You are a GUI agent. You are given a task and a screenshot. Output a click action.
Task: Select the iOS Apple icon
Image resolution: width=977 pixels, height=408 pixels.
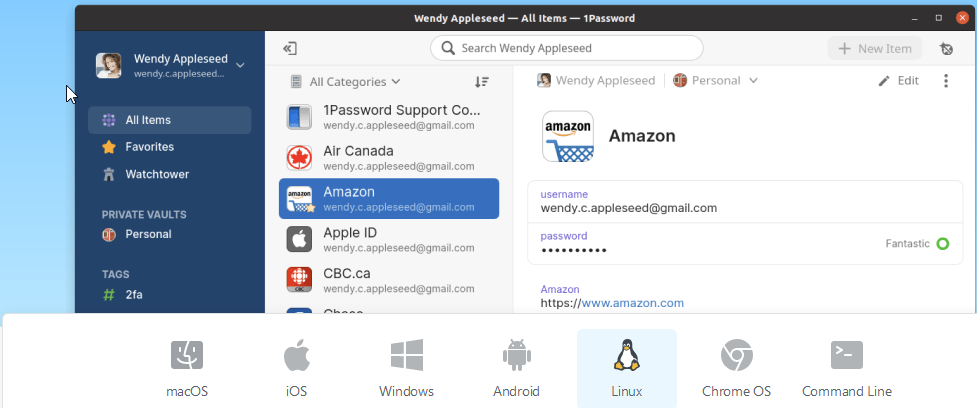(x=297, y=355)
